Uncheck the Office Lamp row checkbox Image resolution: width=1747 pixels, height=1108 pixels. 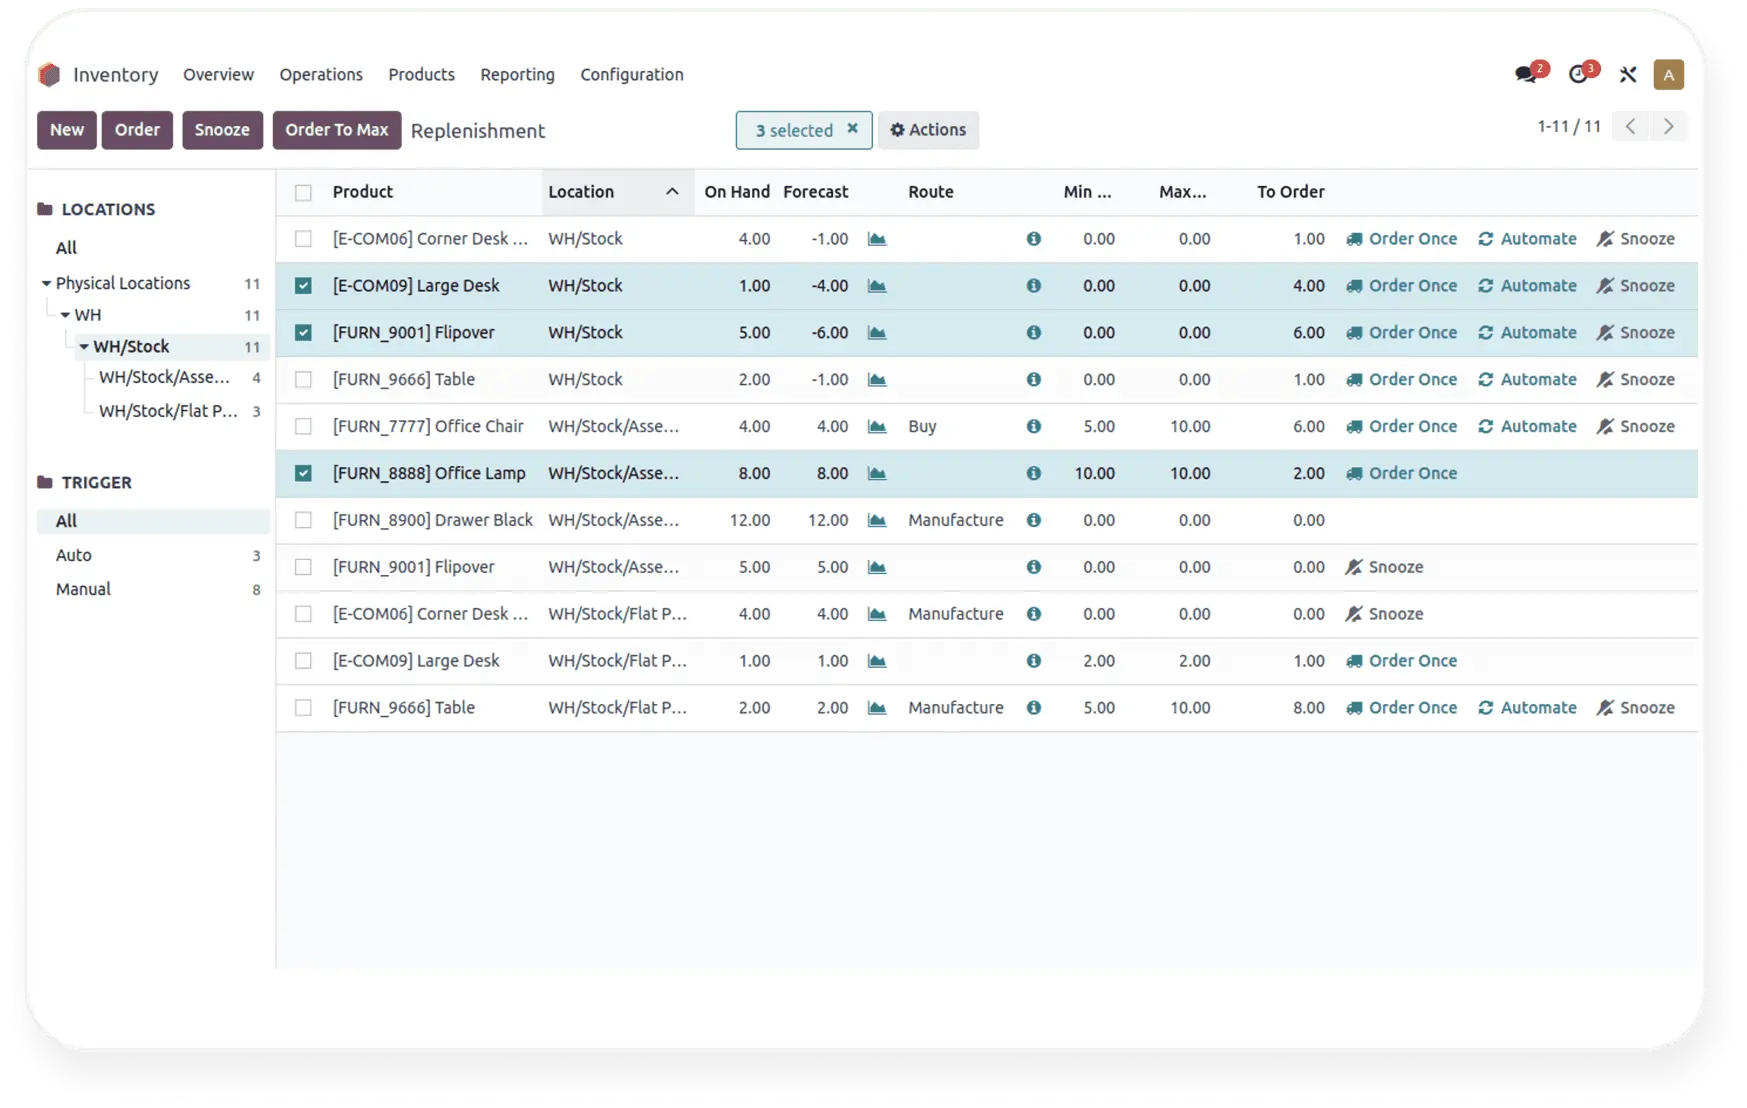(x=303, y=473)
